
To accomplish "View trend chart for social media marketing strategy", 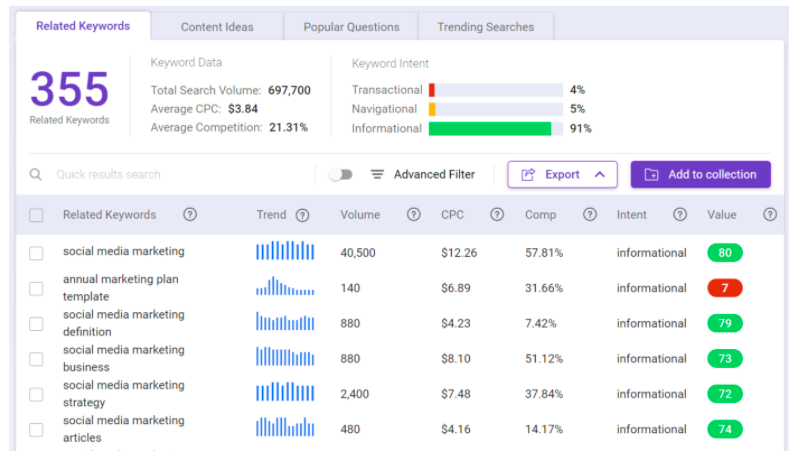I will click(x=285, y=391).
